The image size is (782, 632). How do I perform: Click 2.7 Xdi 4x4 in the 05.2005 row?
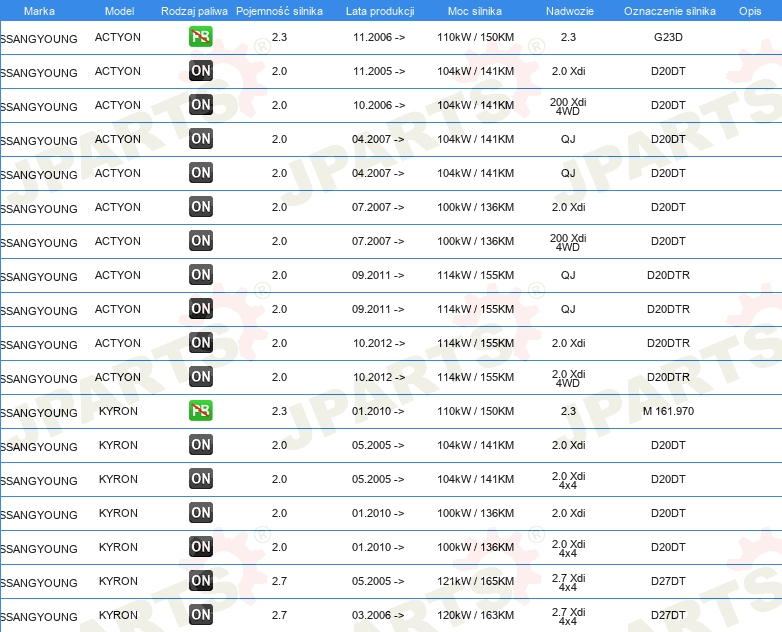(569, 583)
